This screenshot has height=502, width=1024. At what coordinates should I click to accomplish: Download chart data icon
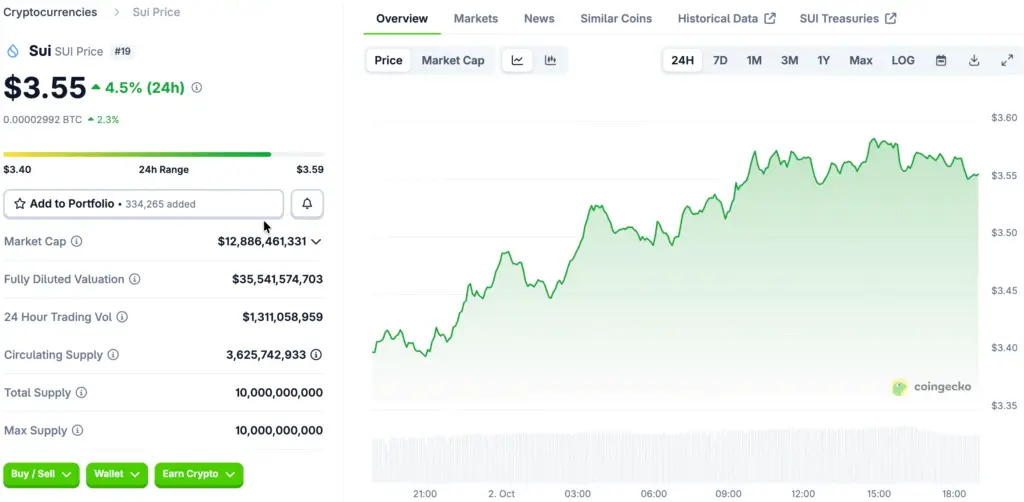[x=974, y=60]
